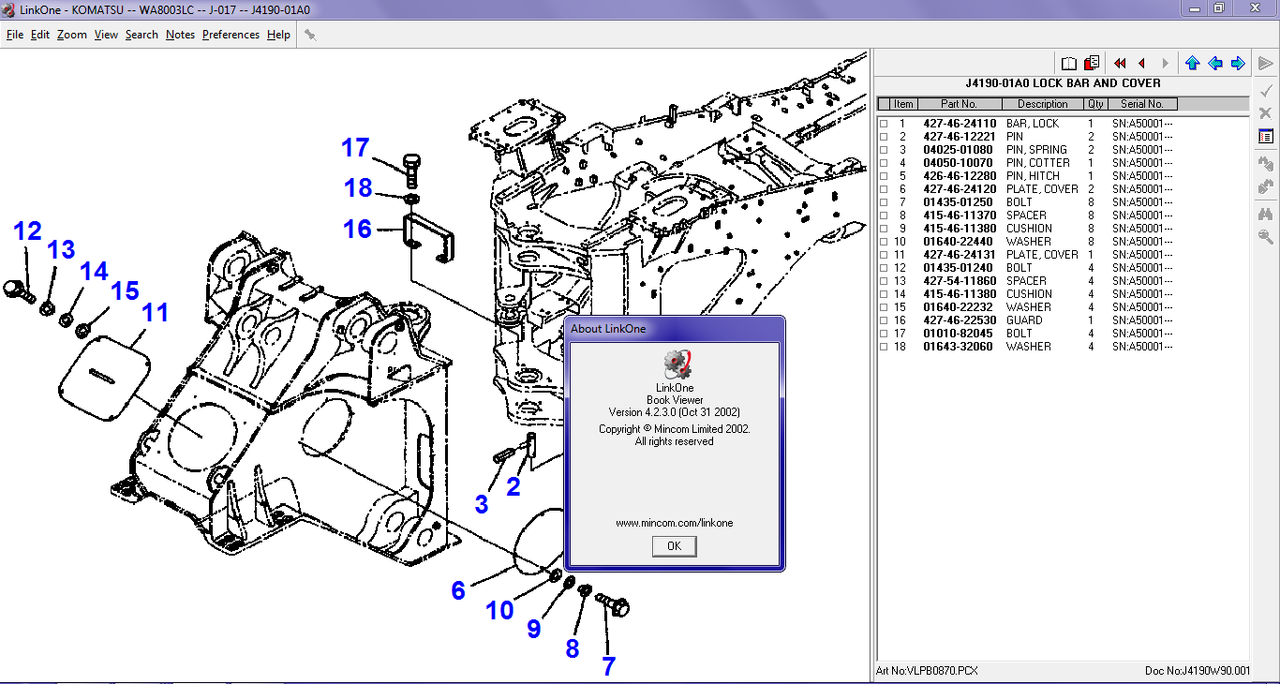
Task: Select part number 01640-22440
Action: tap(958, 242)
